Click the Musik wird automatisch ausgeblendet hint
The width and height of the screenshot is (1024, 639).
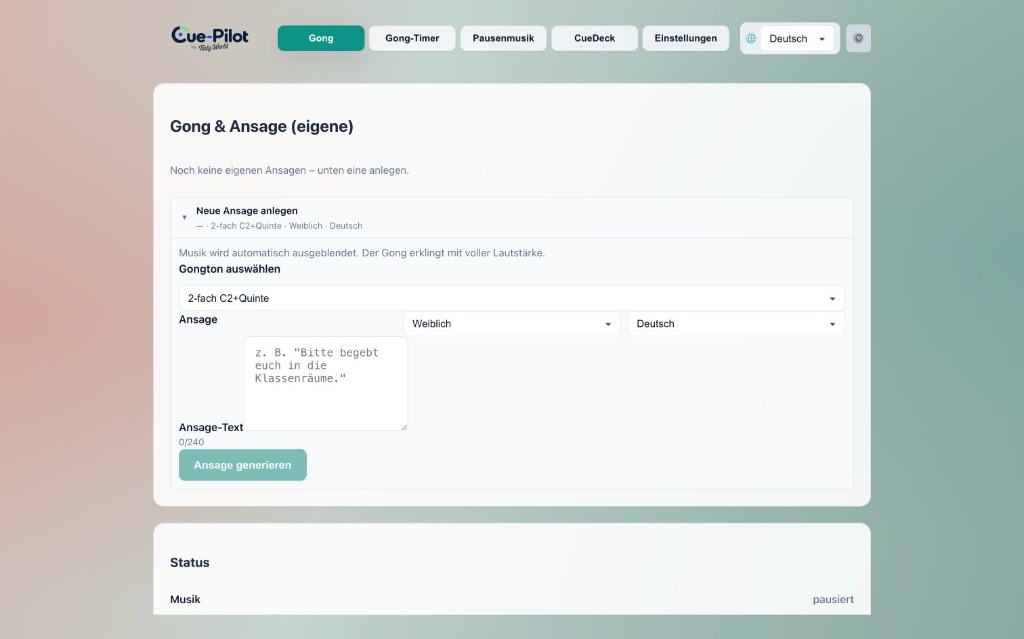362,253
